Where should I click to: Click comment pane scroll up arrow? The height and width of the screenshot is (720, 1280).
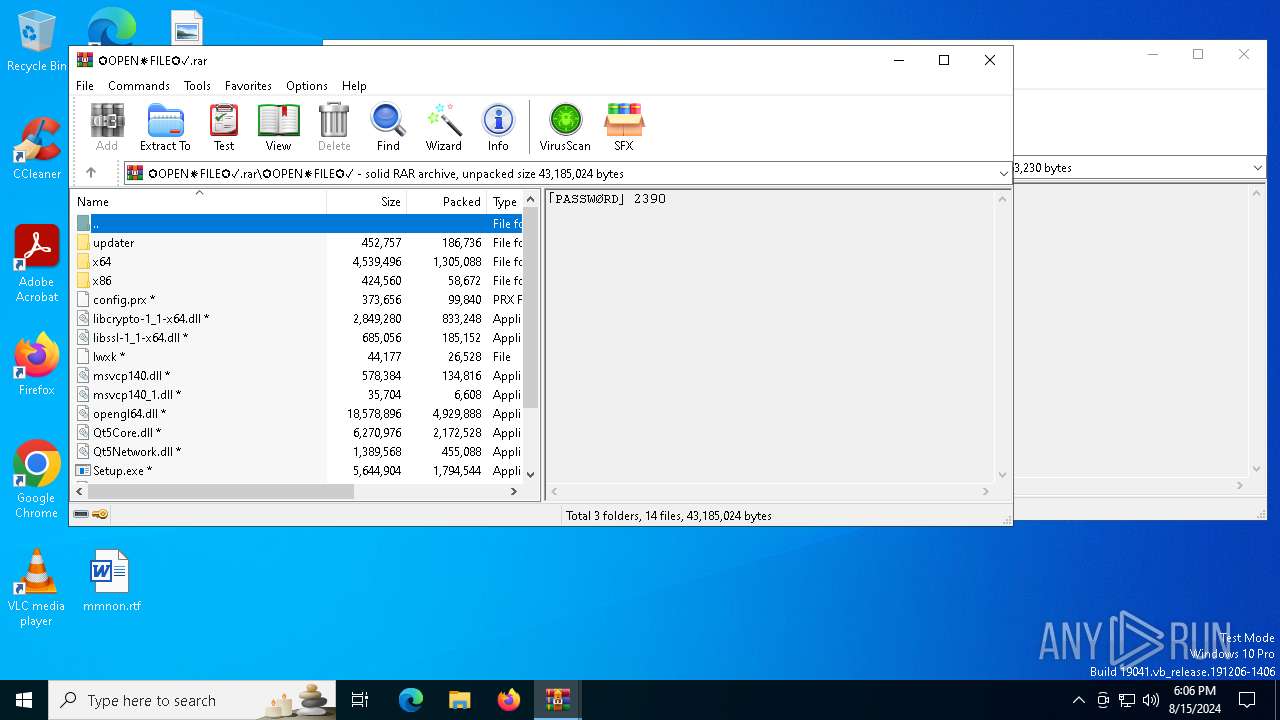pyautogui.click(x=1002, y=200)
